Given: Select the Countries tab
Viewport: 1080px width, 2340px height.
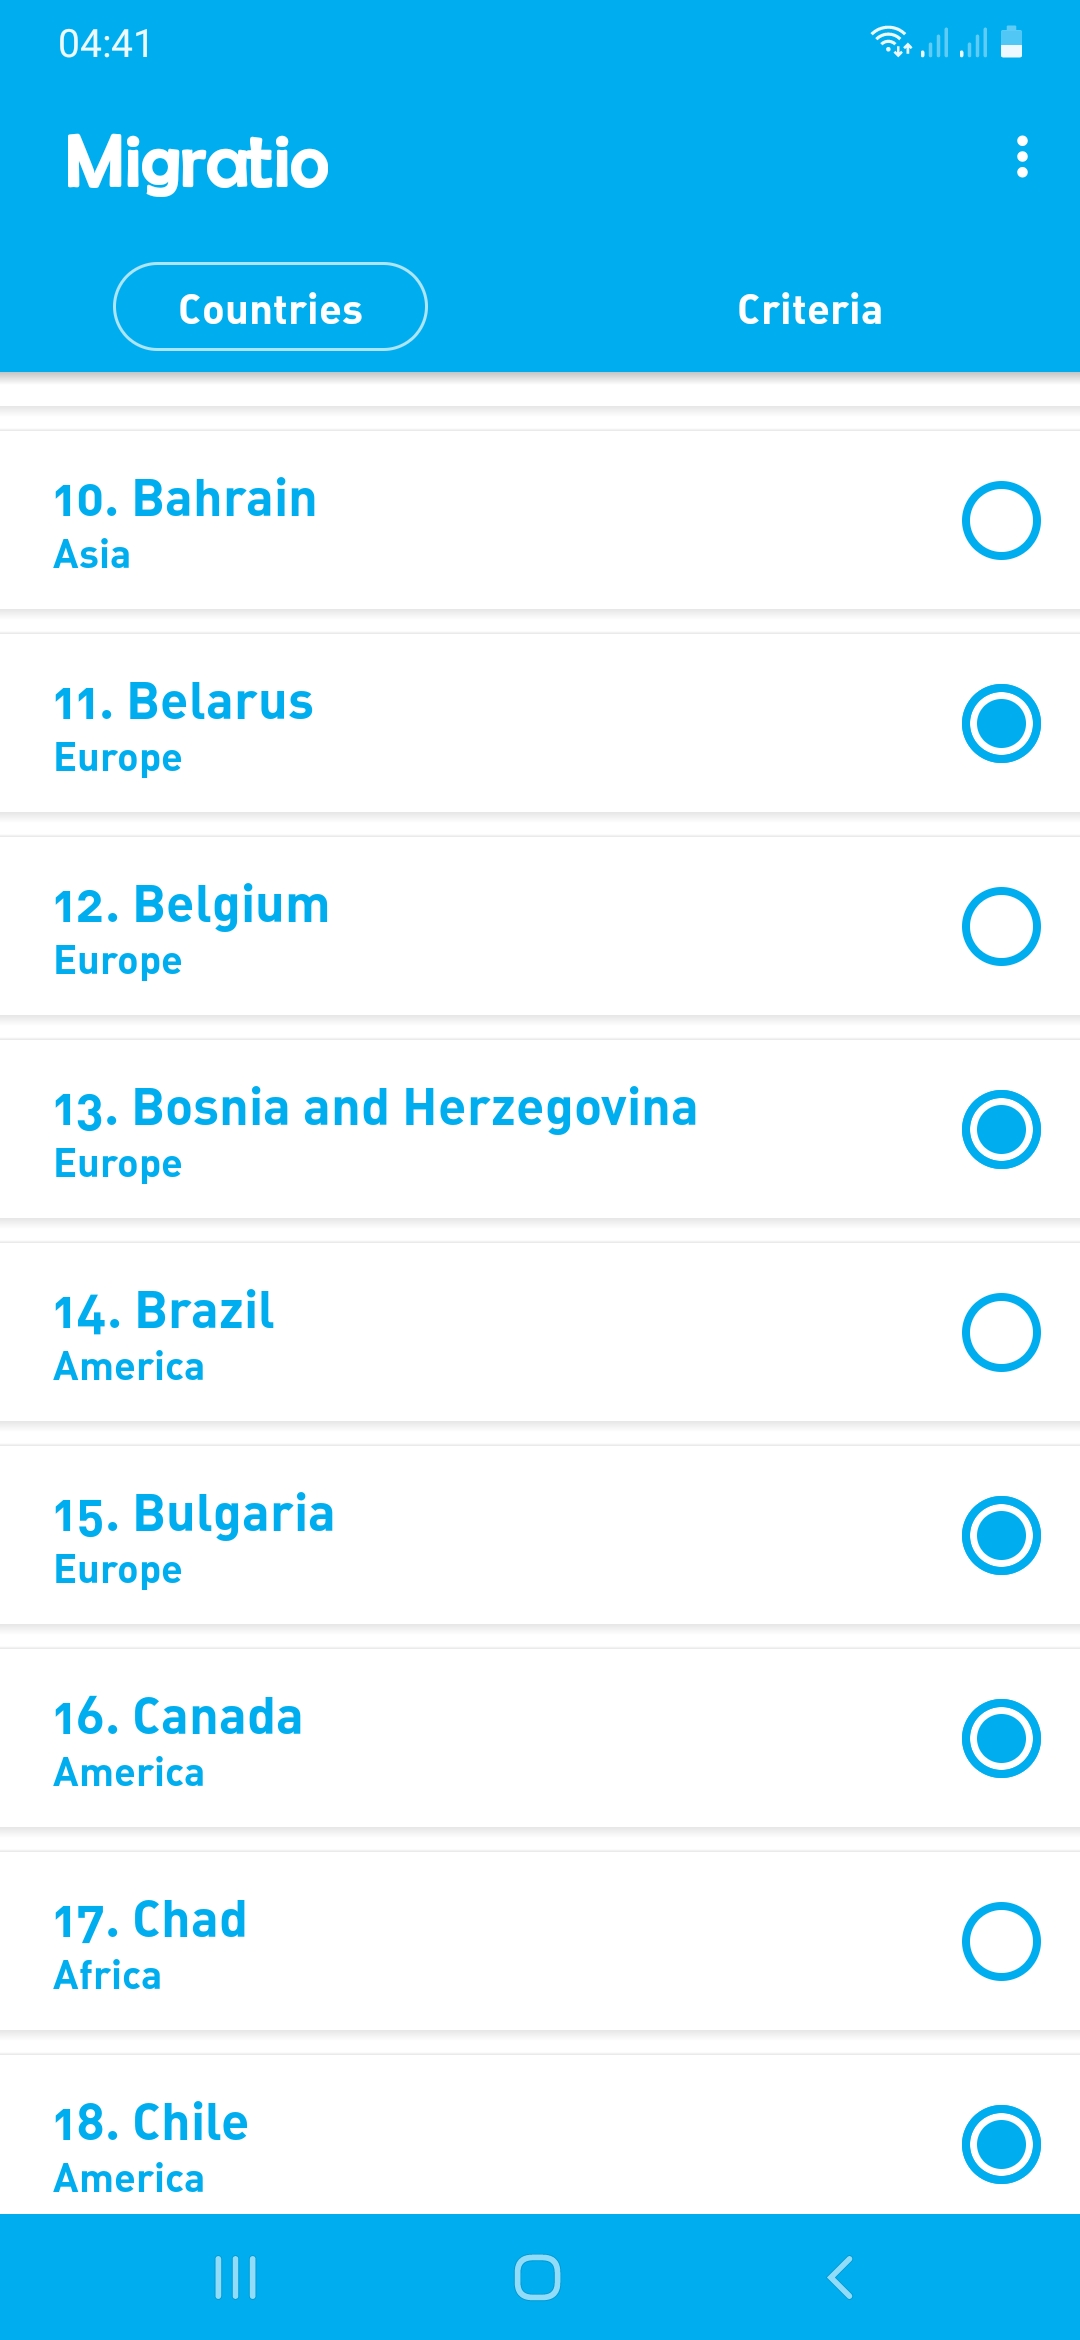Looking at the screenshot, I should pyautogui.click(x=270, y=307).
